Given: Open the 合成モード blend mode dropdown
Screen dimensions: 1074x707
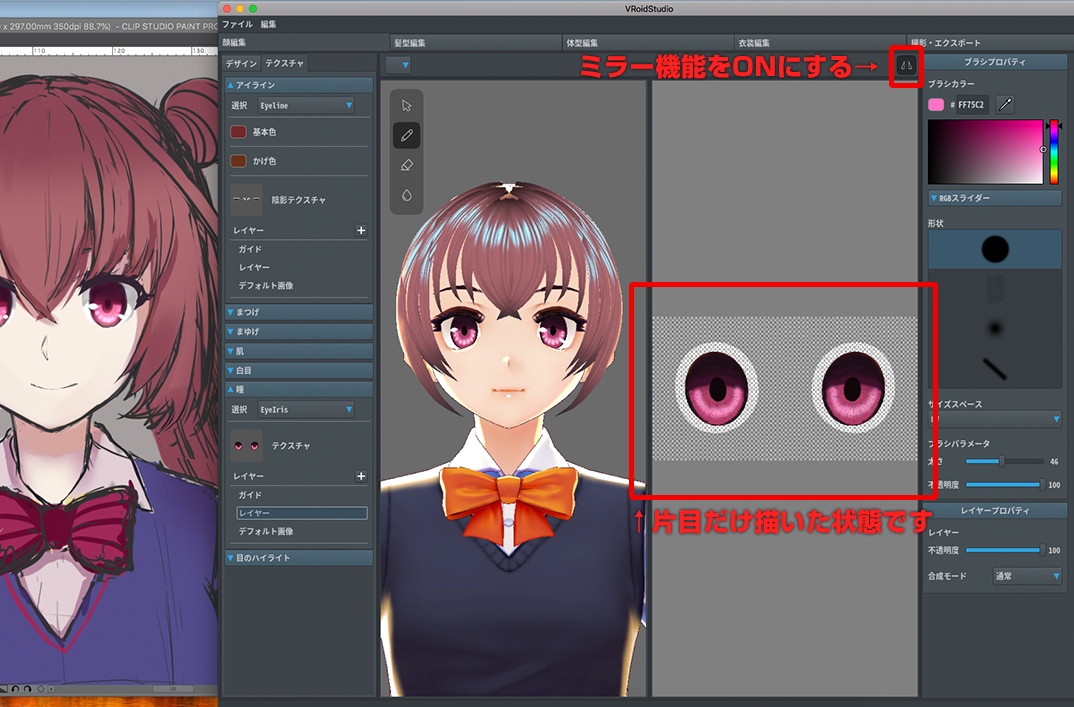Looking at the screenshot, I should pyautogui.click(x=1027, y=577).
